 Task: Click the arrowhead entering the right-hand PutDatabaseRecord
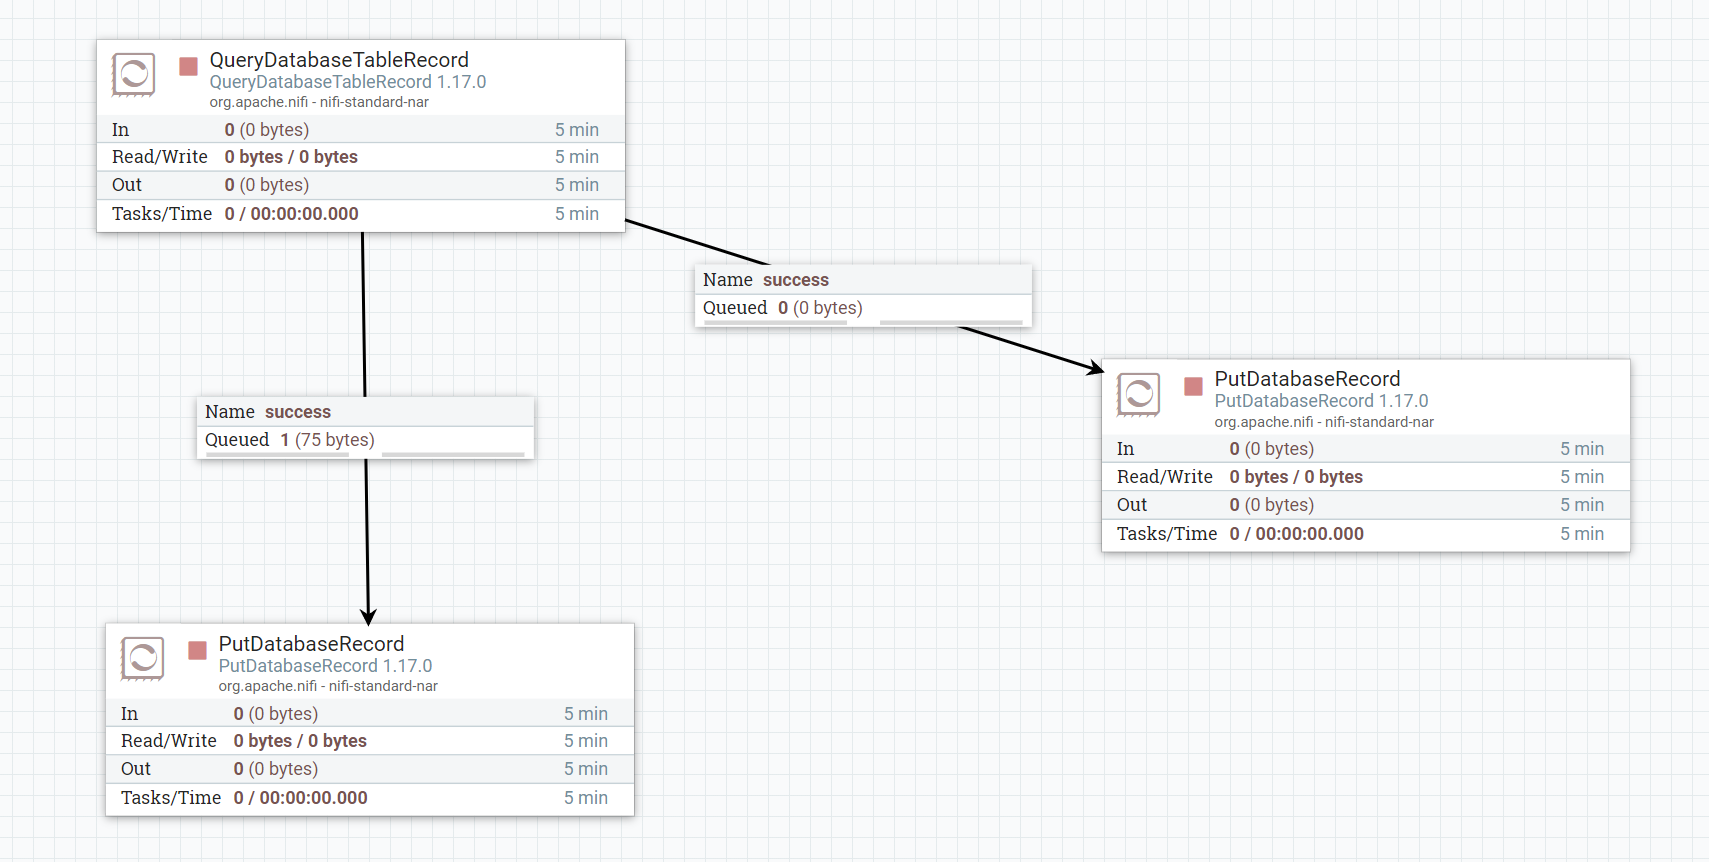click(1094, 368)
